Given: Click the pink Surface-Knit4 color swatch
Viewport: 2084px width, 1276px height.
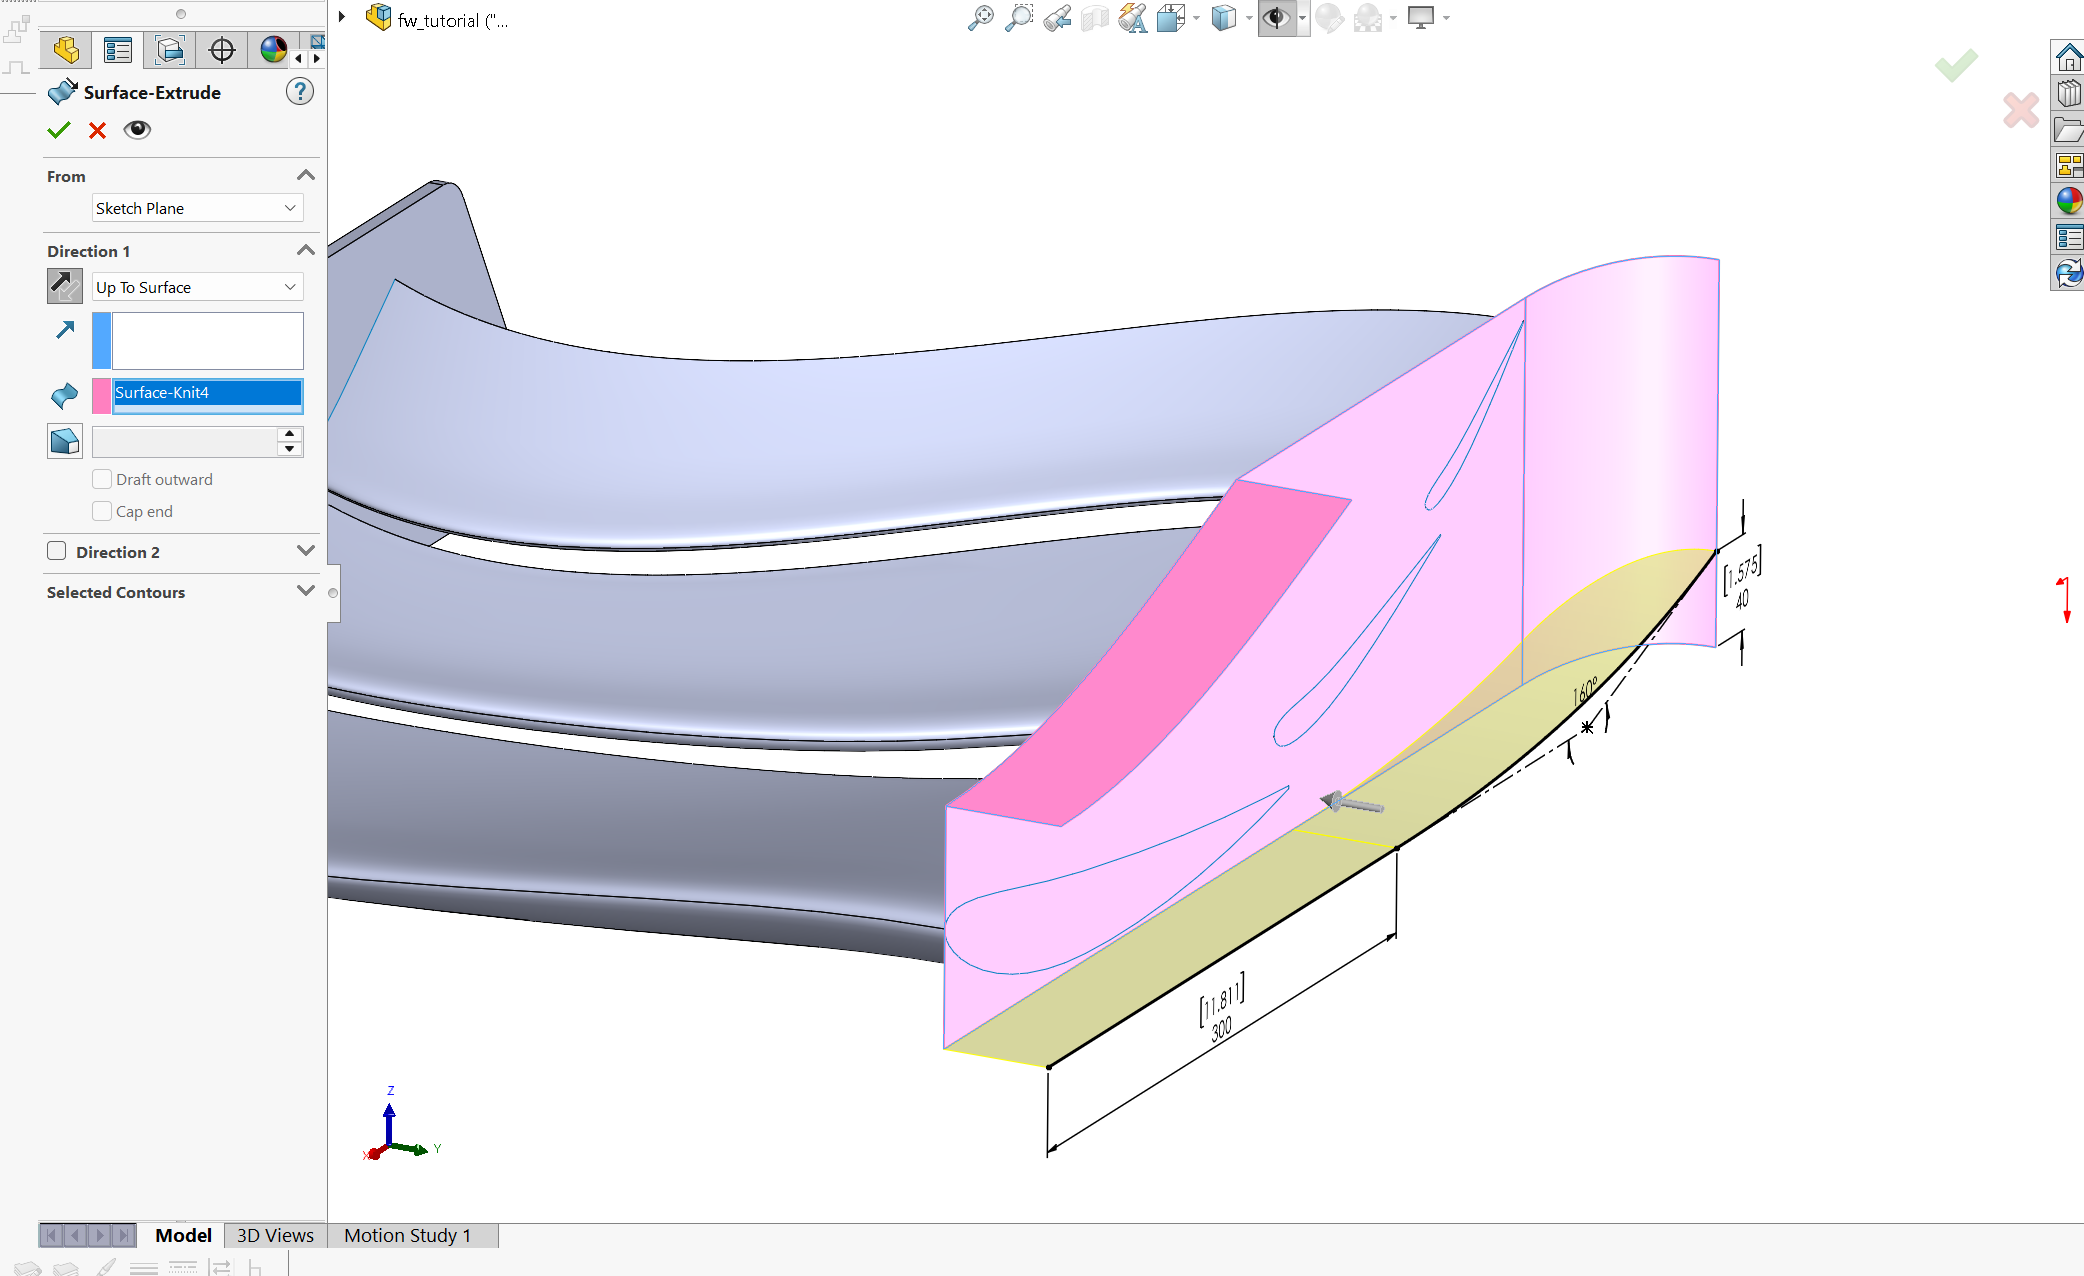Looking at the screenshot, I should click(102, 395).
